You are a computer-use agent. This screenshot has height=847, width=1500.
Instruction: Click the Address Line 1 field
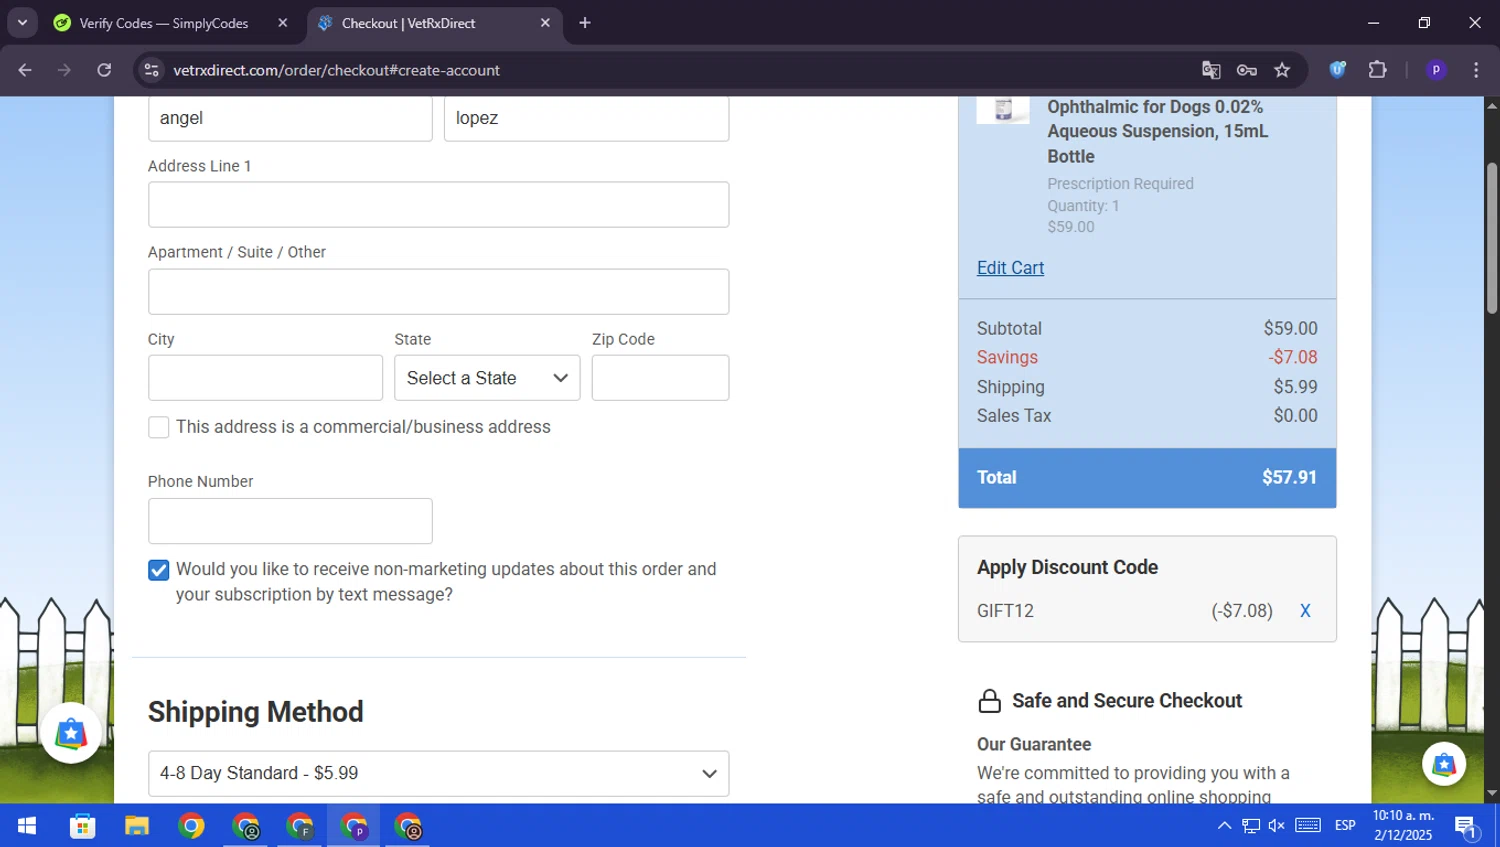[438, 204]
